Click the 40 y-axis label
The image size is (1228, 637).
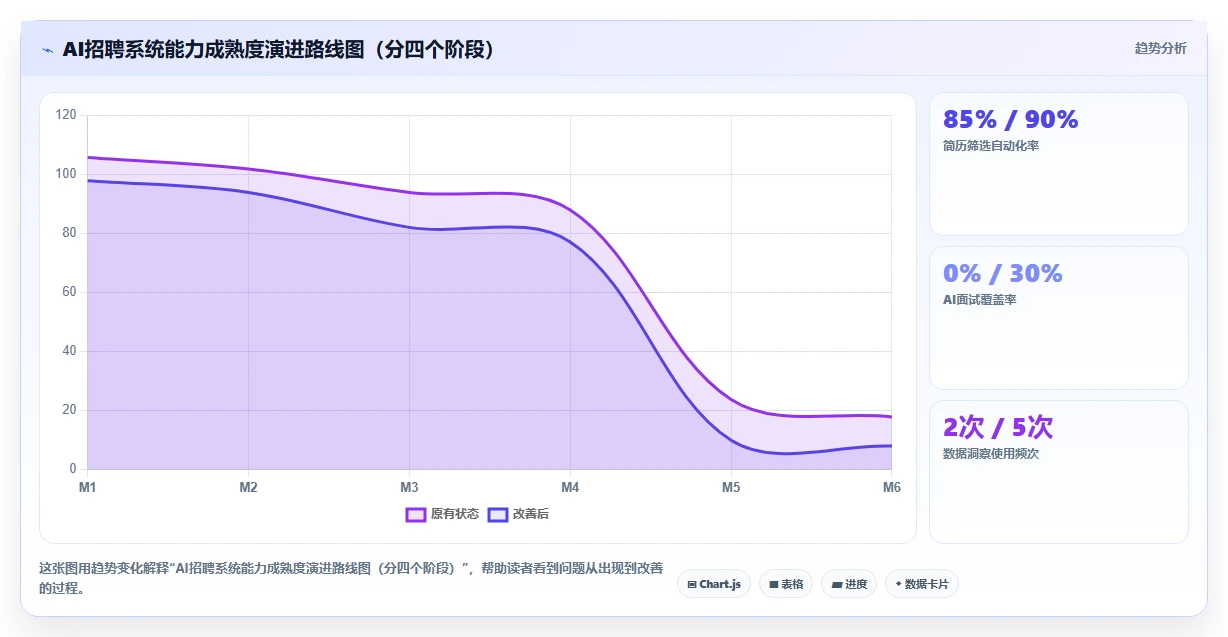pos(69,351)
